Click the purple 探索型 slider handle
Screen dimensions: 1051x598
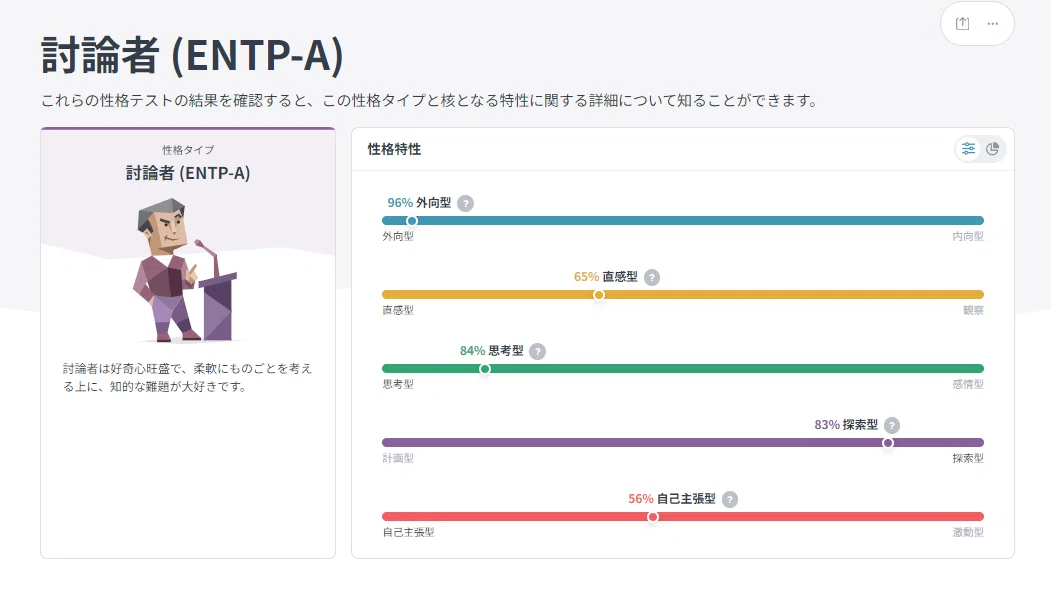click(887, 442)
